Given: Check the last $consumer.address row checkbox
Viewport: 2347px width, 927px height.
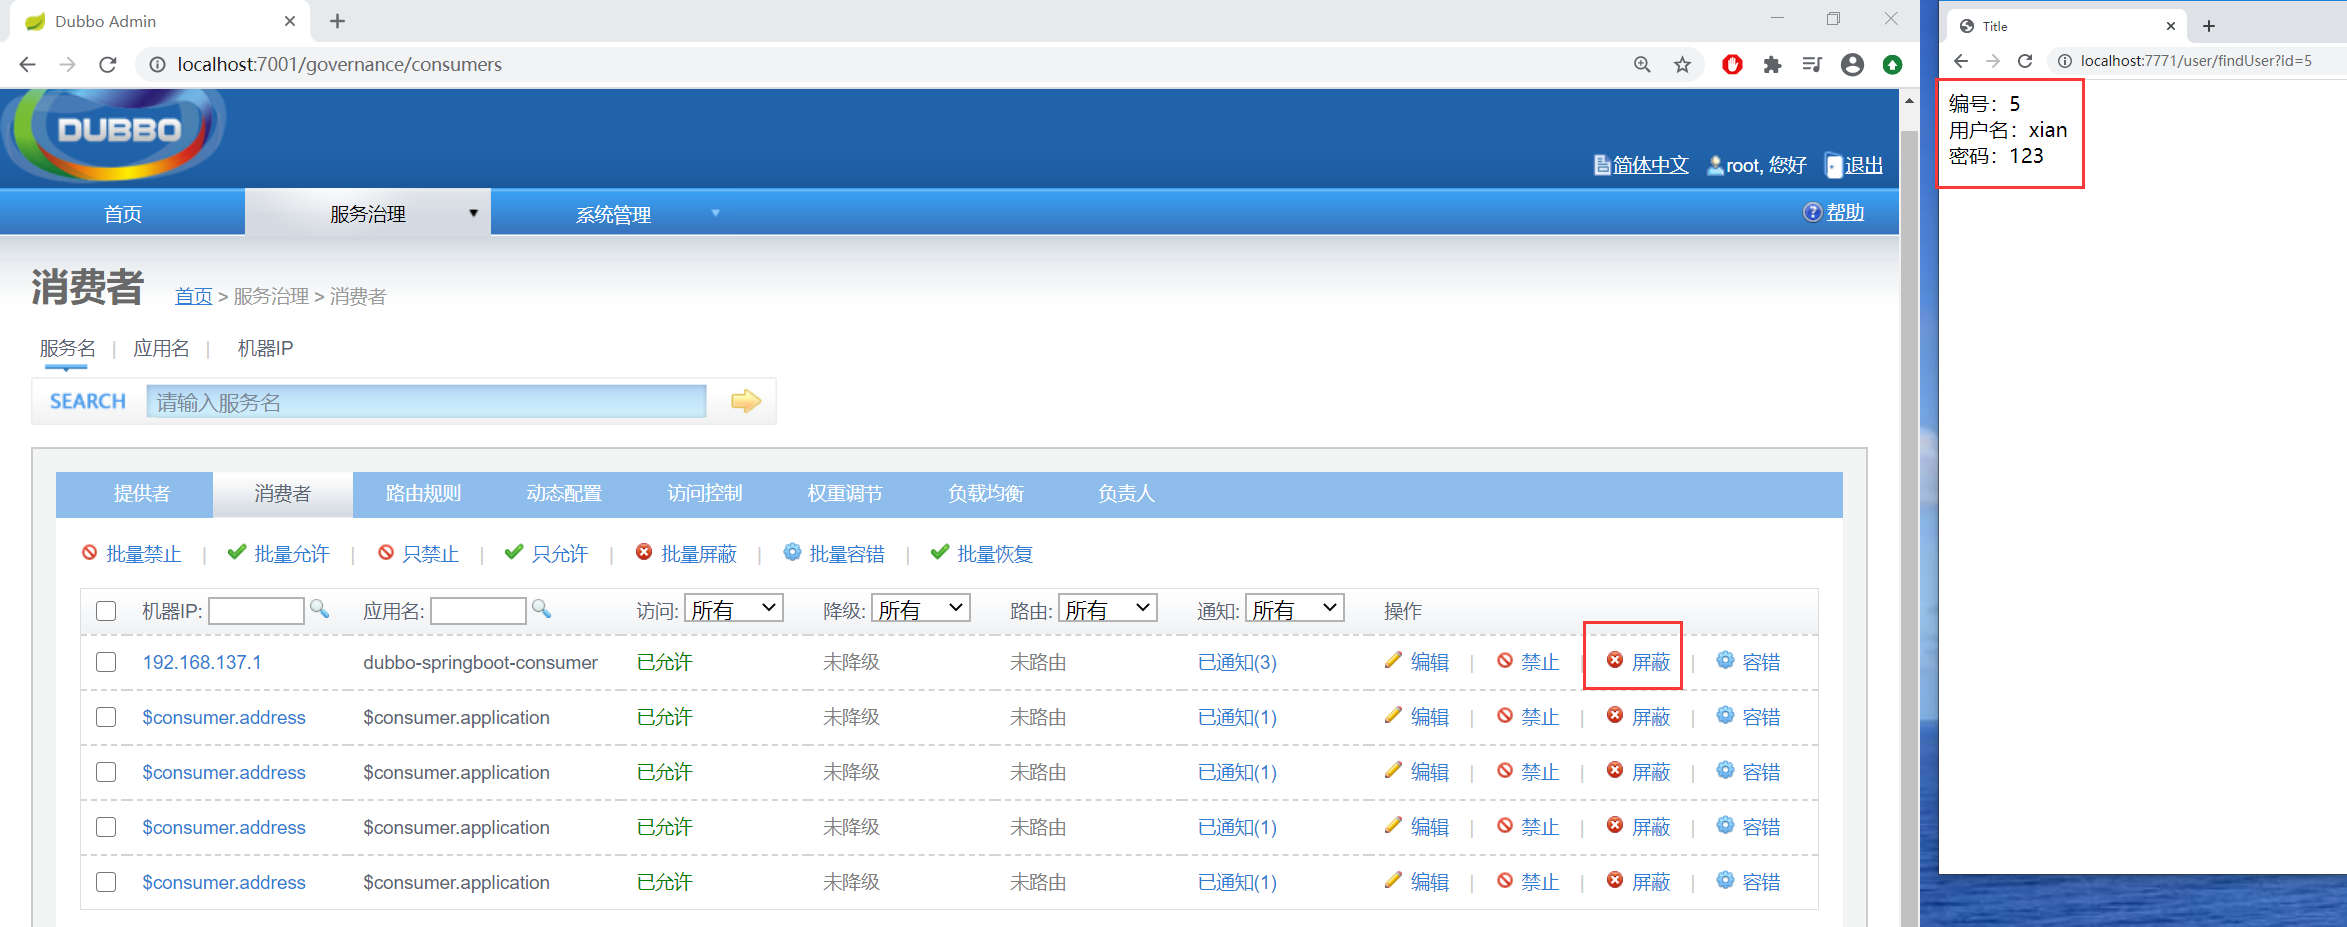Looking at the screenshot, I should (106, 882).
